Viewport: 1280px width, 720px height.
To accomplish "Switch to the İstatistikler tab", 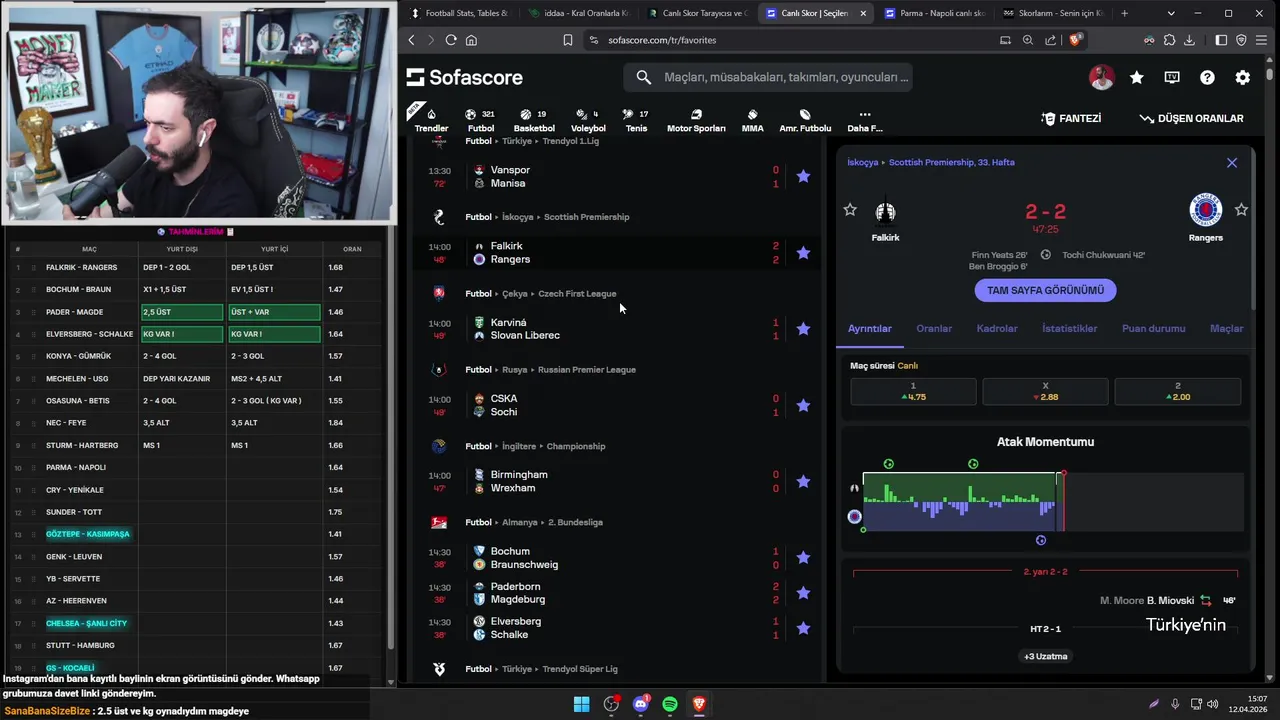I will [x=1069, y=328].
